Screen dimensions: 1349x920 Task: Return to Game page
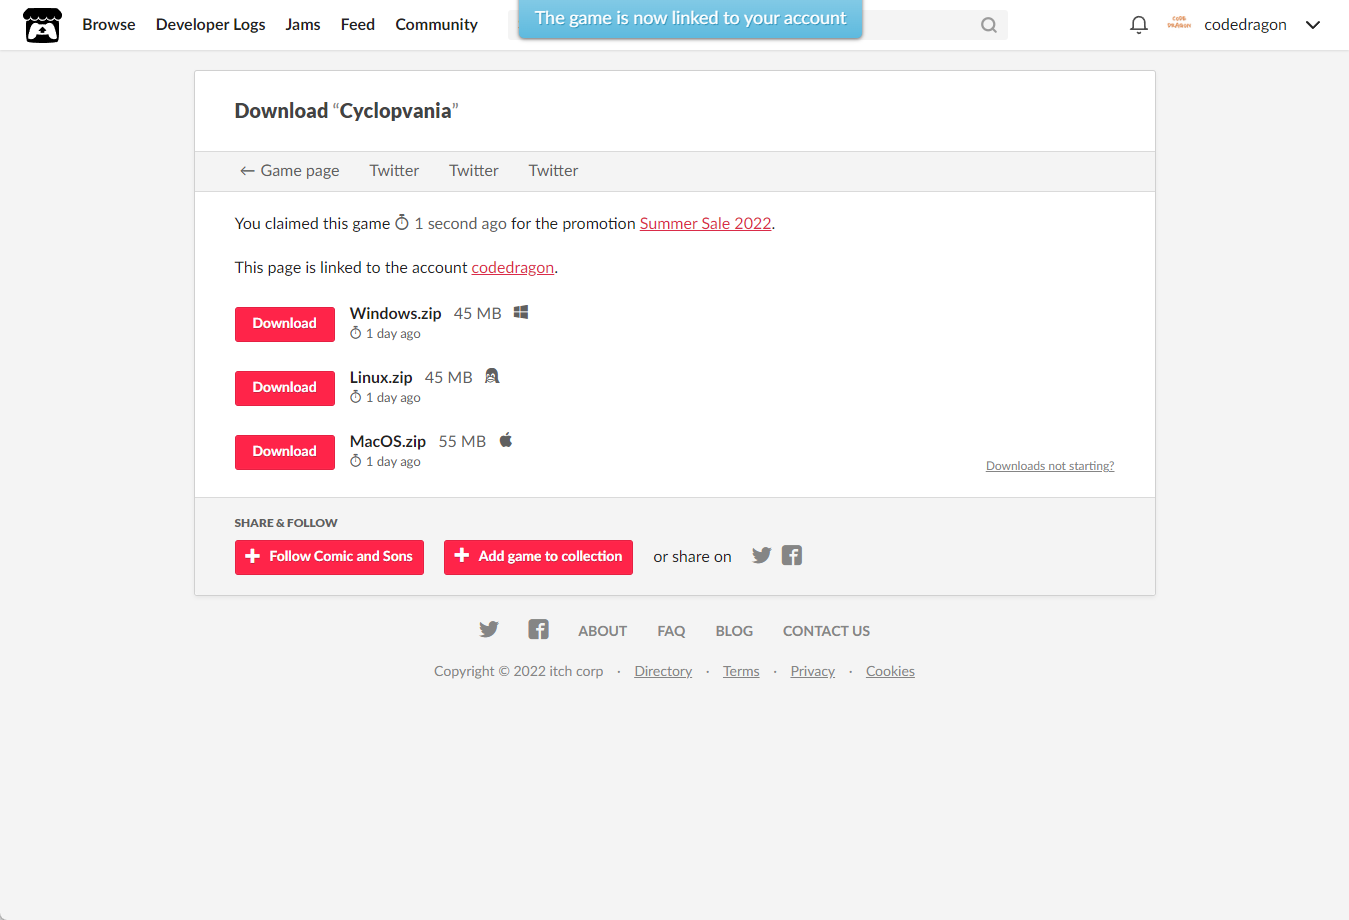click(x=290, y=170)
